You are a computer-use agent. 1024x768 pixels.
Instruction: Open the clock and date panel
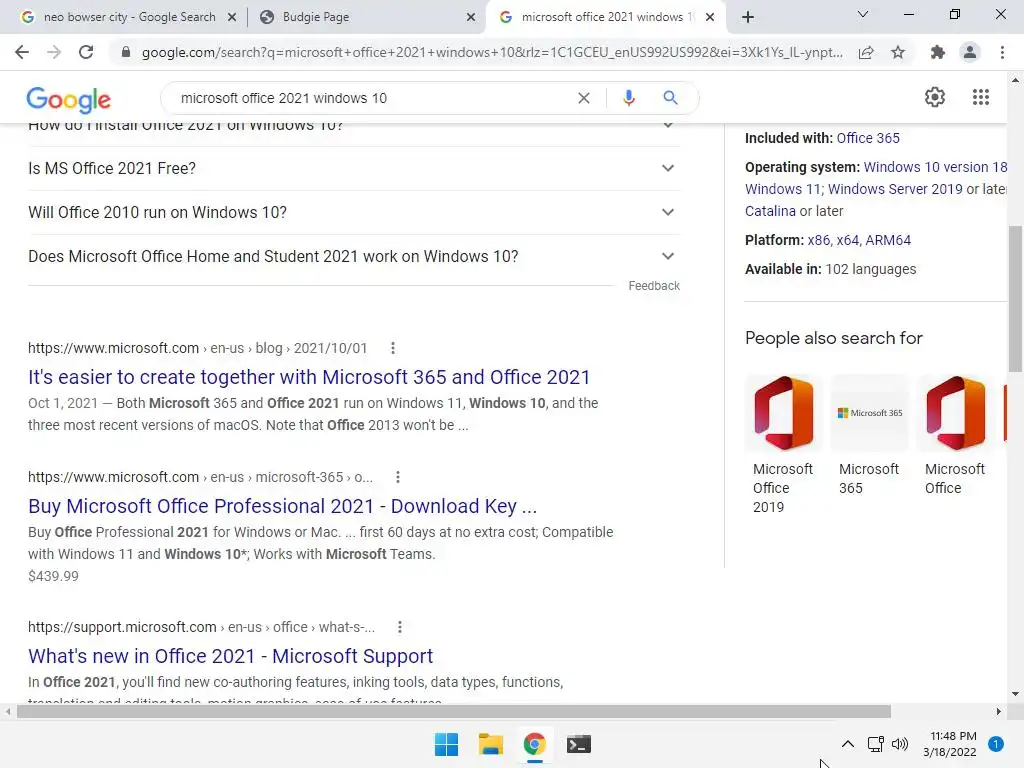click(x=950, y=744)
